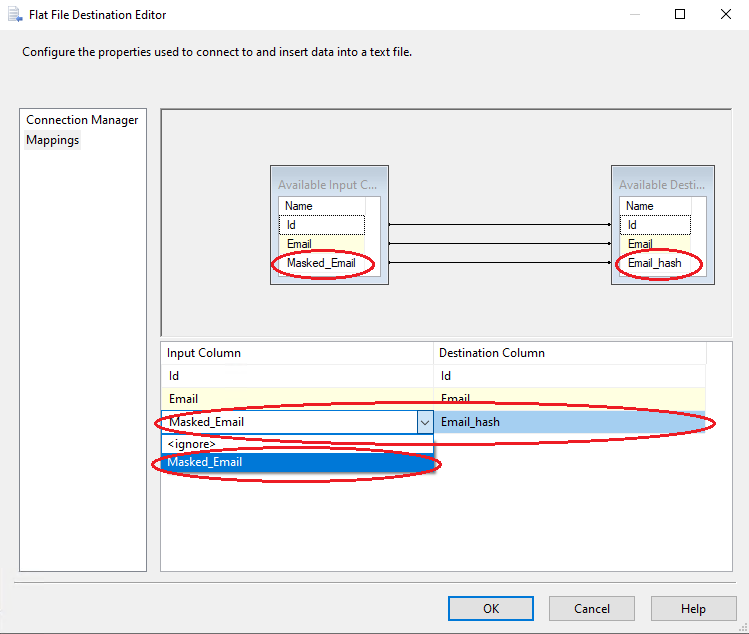
Task: Select Masked_Email in Available Input Columns box
Action: coord(321,263)
